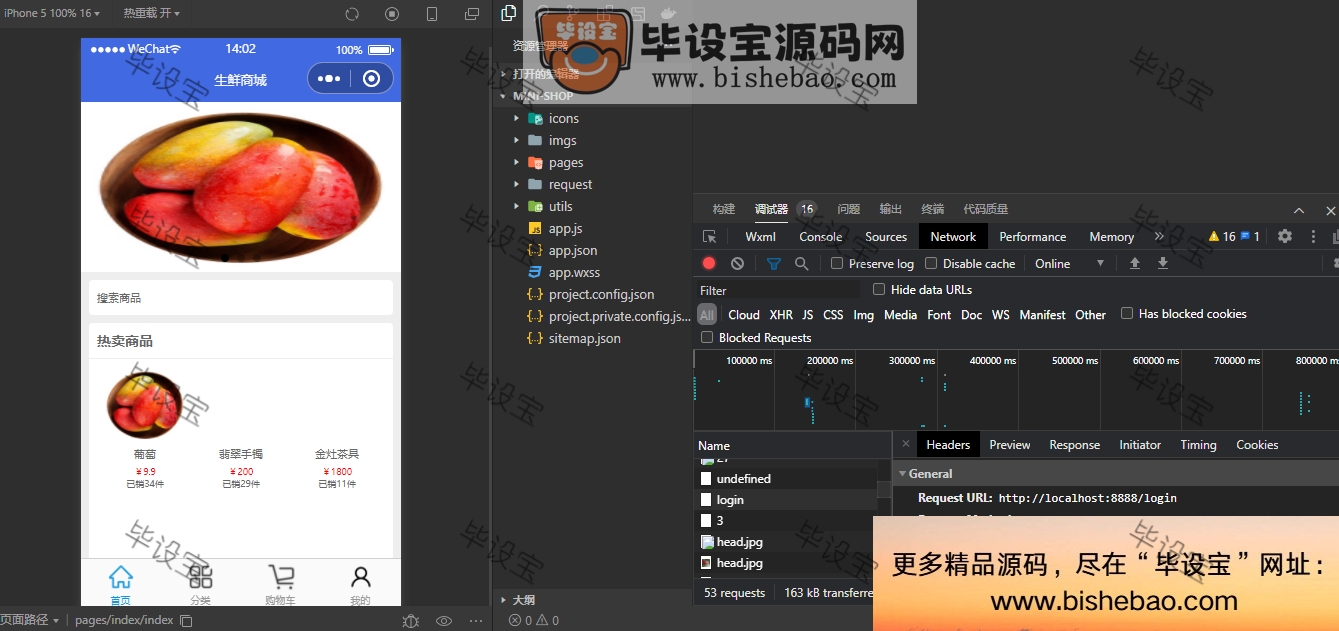This screenshot has width=1339, height=631.
Task: Toggle the phone device frame icon
Action: pos(432,14)
